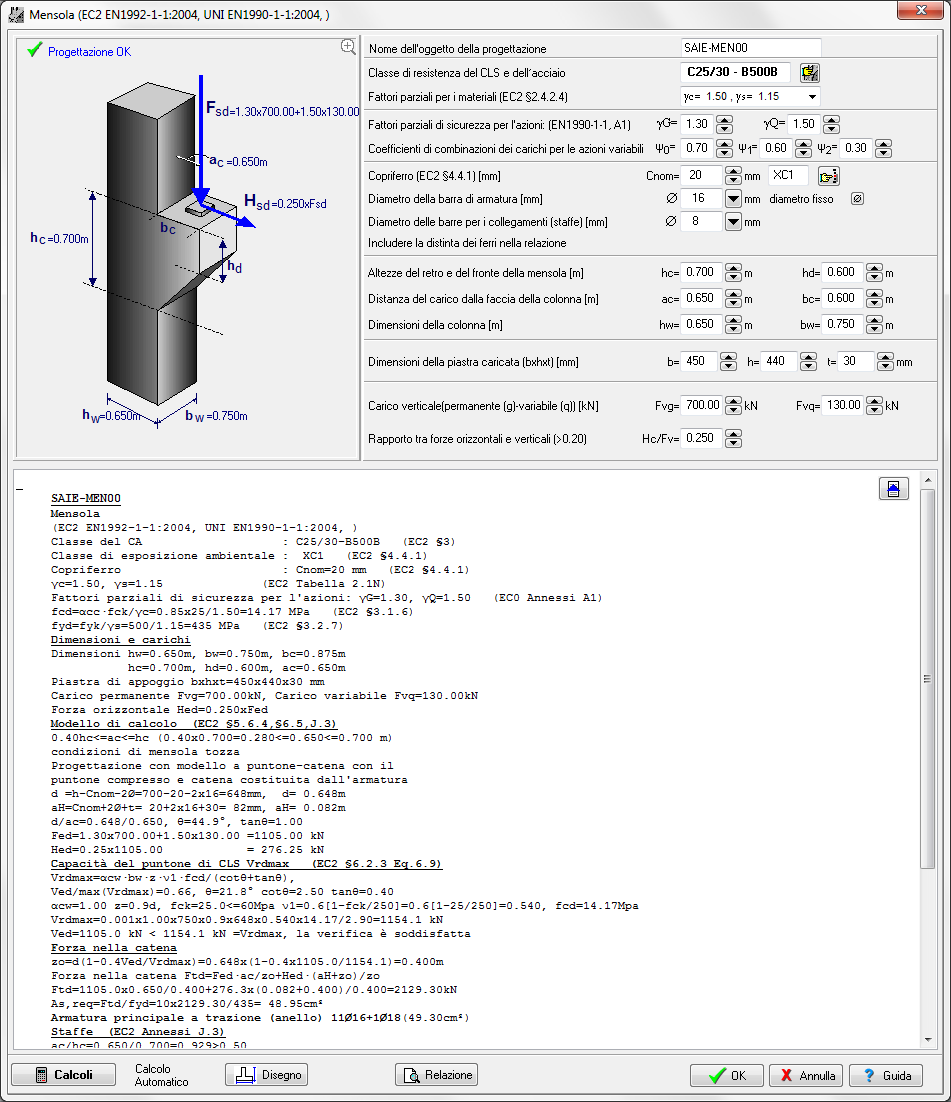
Task: Click the Dimensioni e carichi report heading
Action: [x=120, y=640]
